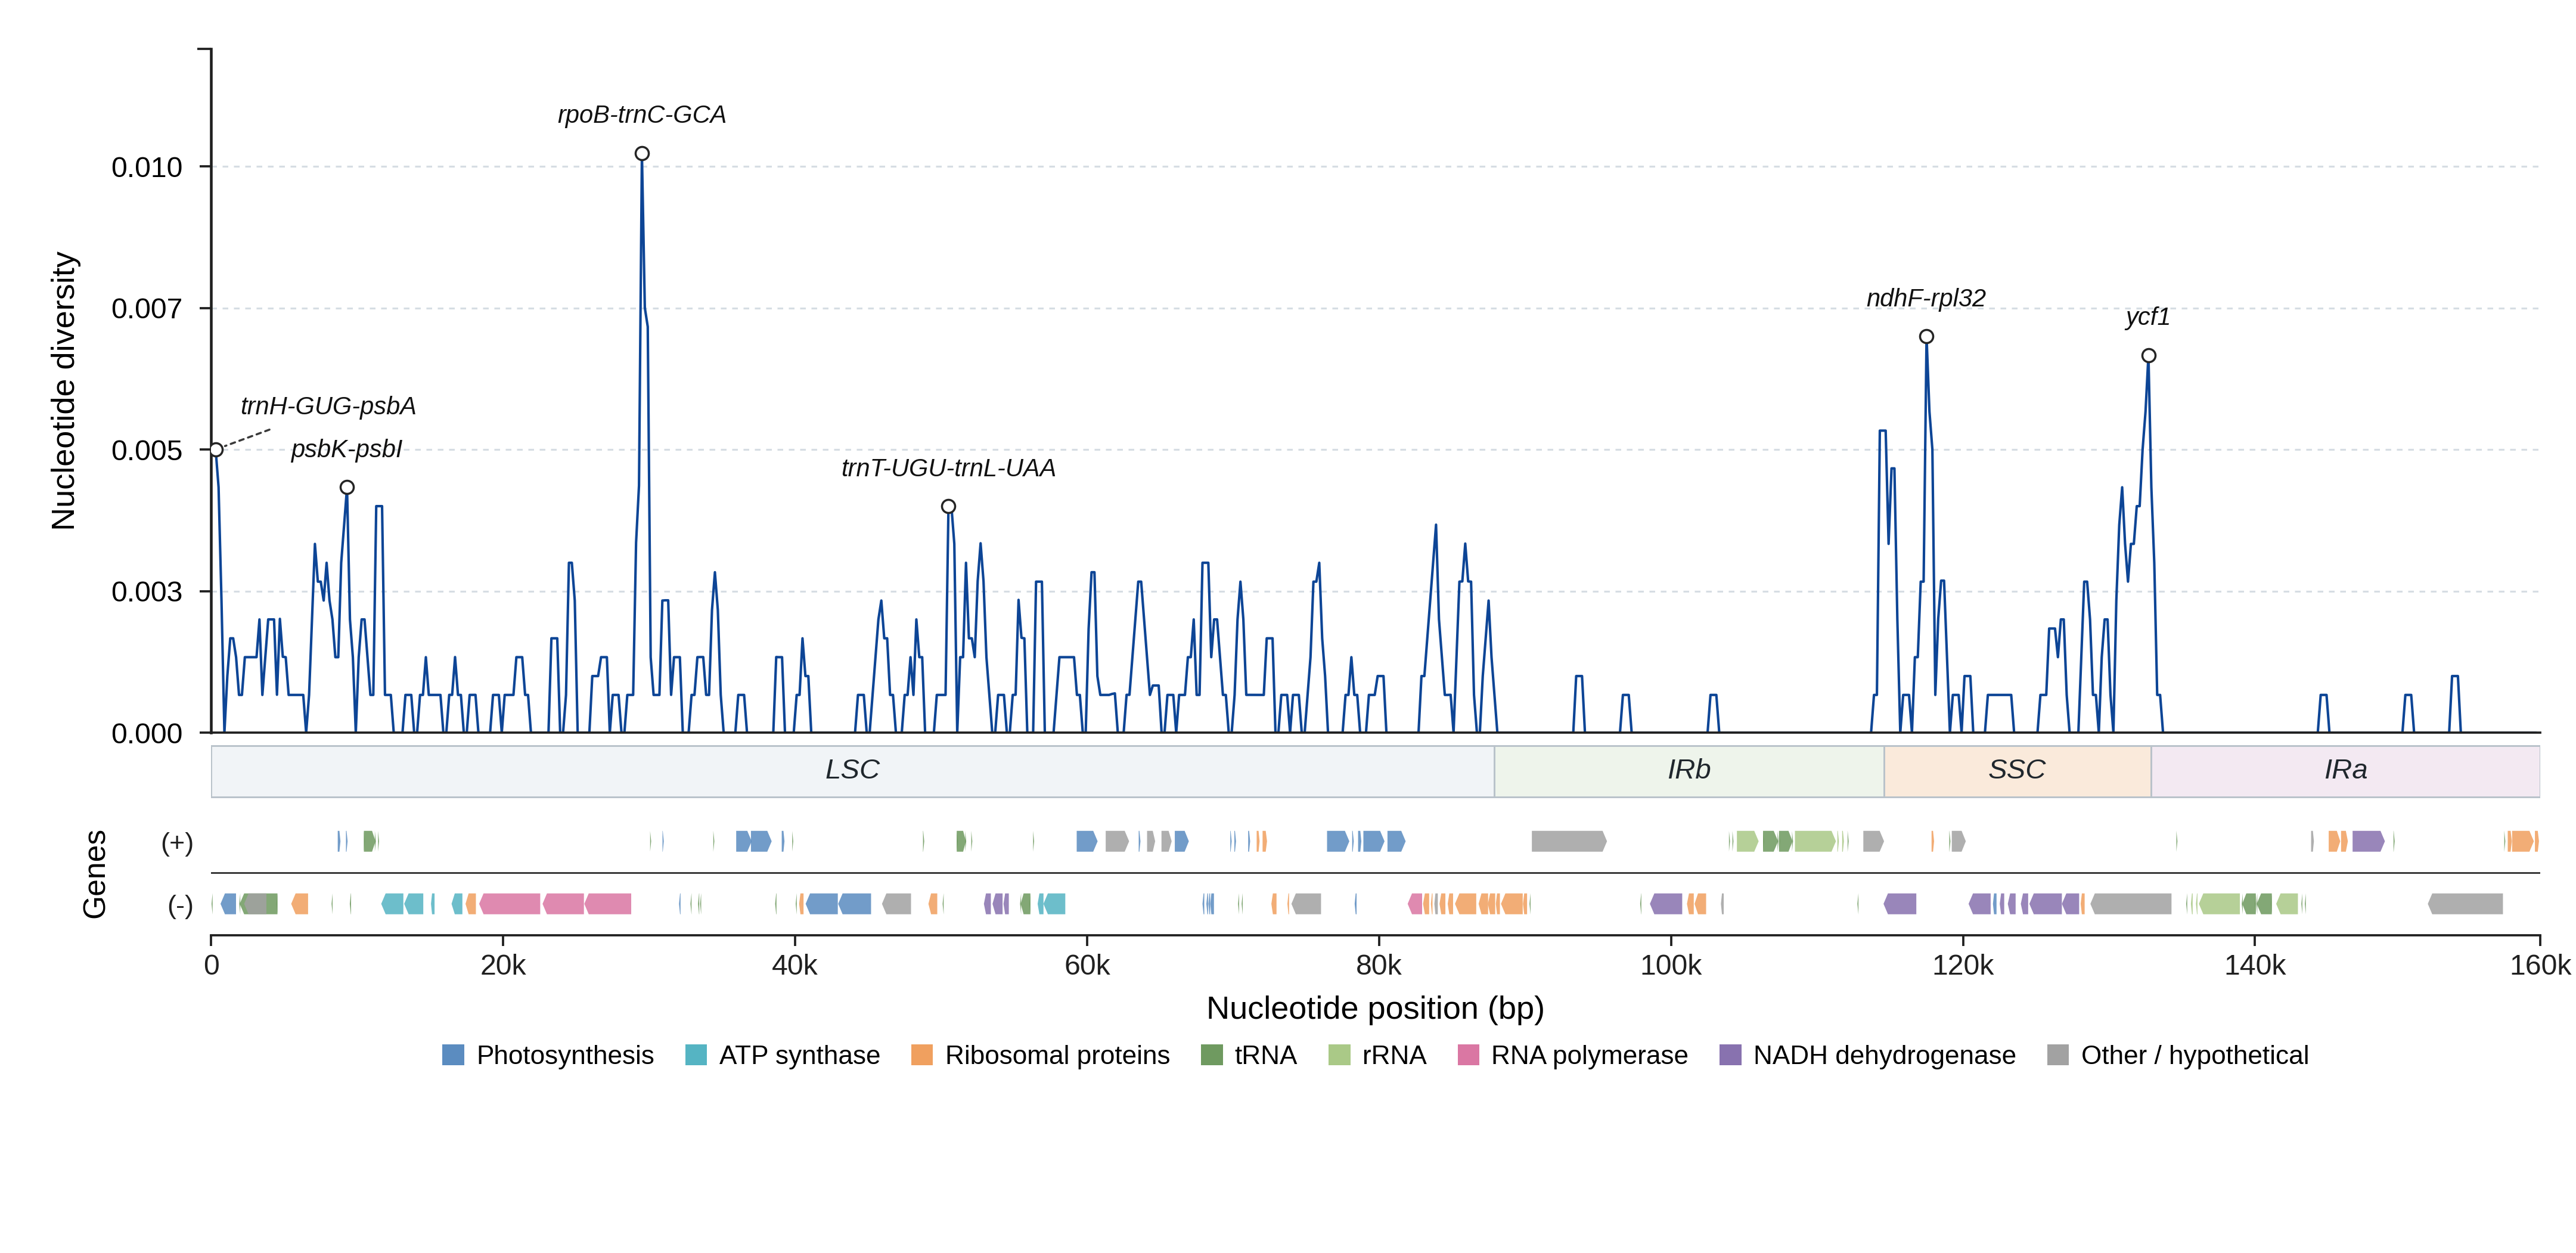Click the (+) strand label

(x=177, y=842)
